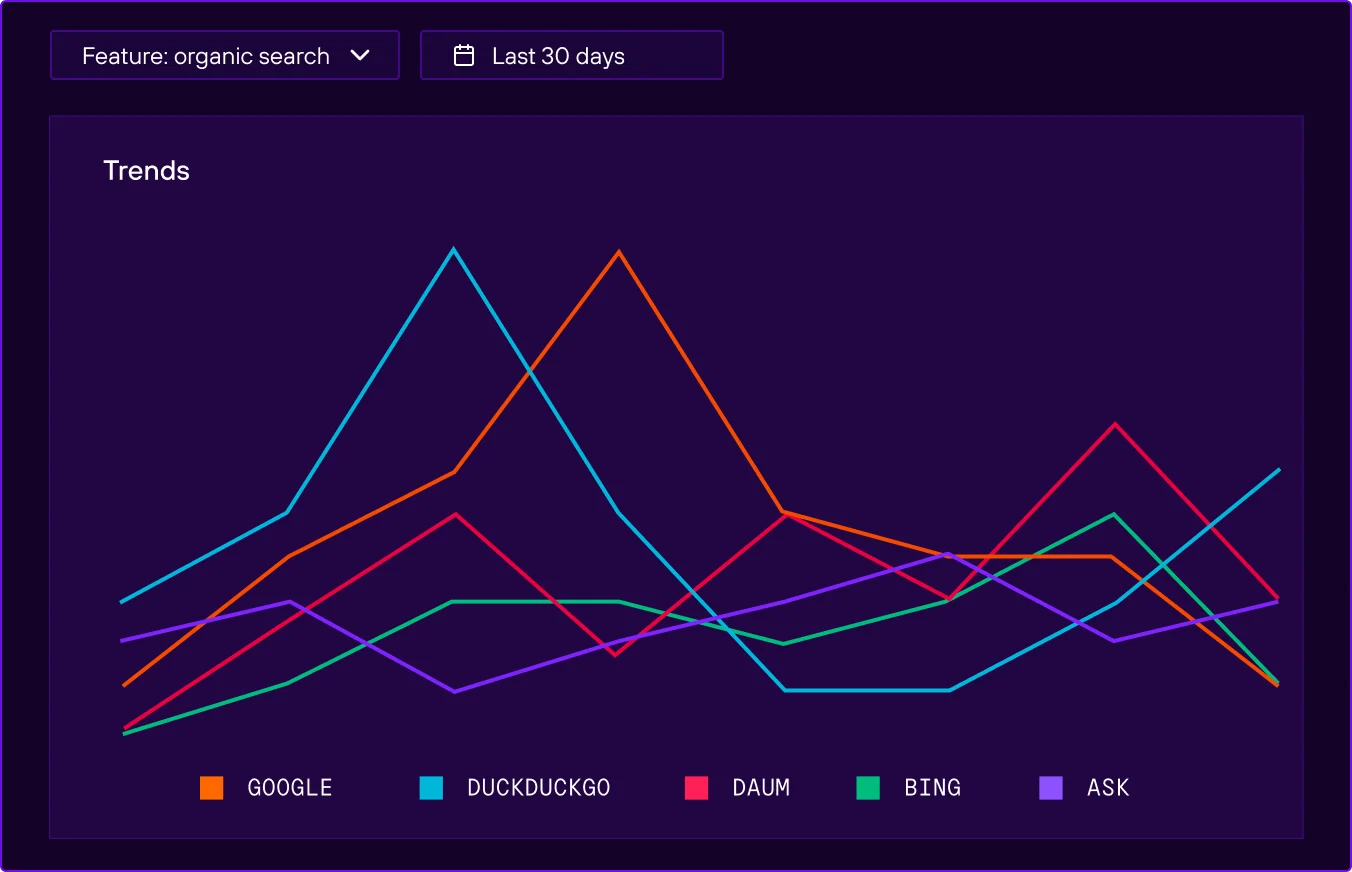Toggle the DUCKDUCKGO series visibility
This screenshot has width=1352, height=872.
pos(536,787)
